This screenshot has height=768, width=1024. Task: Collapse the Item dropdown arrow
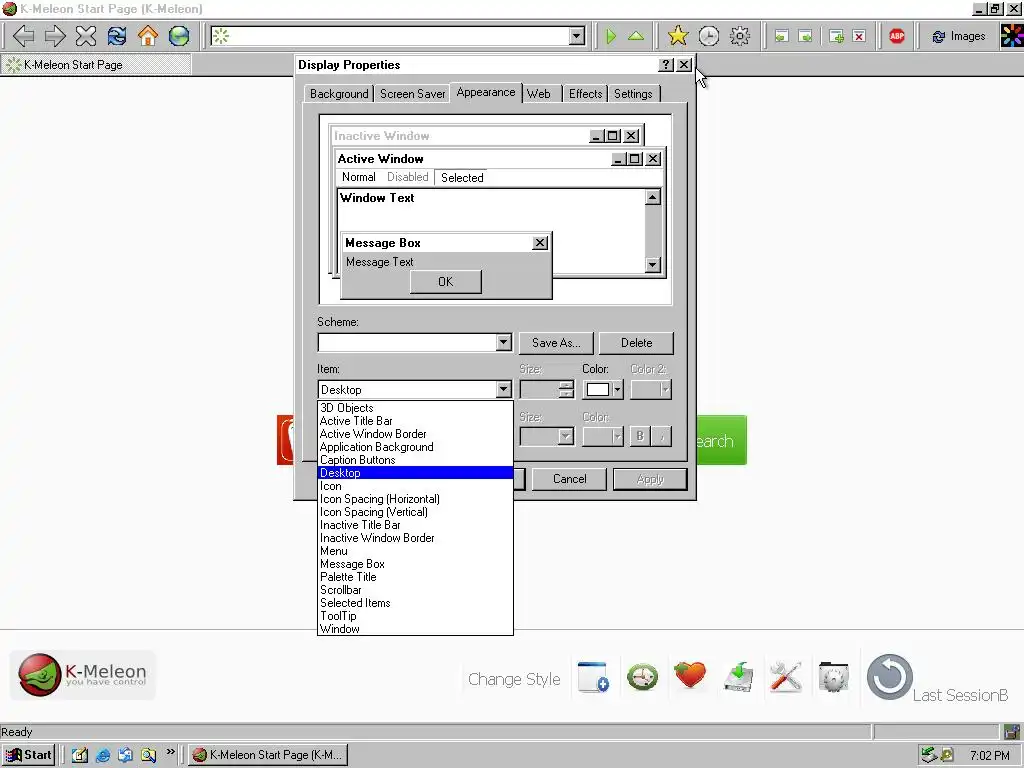[503, 390]
